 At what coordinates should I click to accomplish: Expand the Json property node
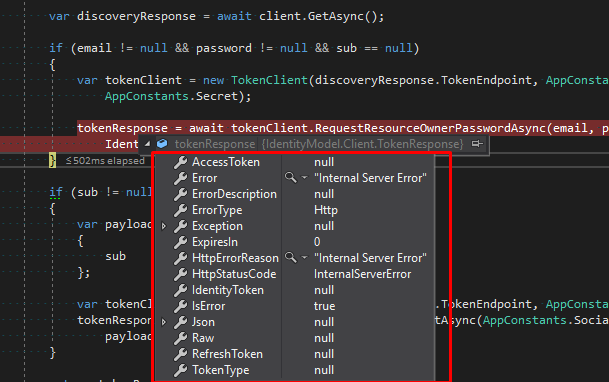pyautogui.click(x=164, y=322)
